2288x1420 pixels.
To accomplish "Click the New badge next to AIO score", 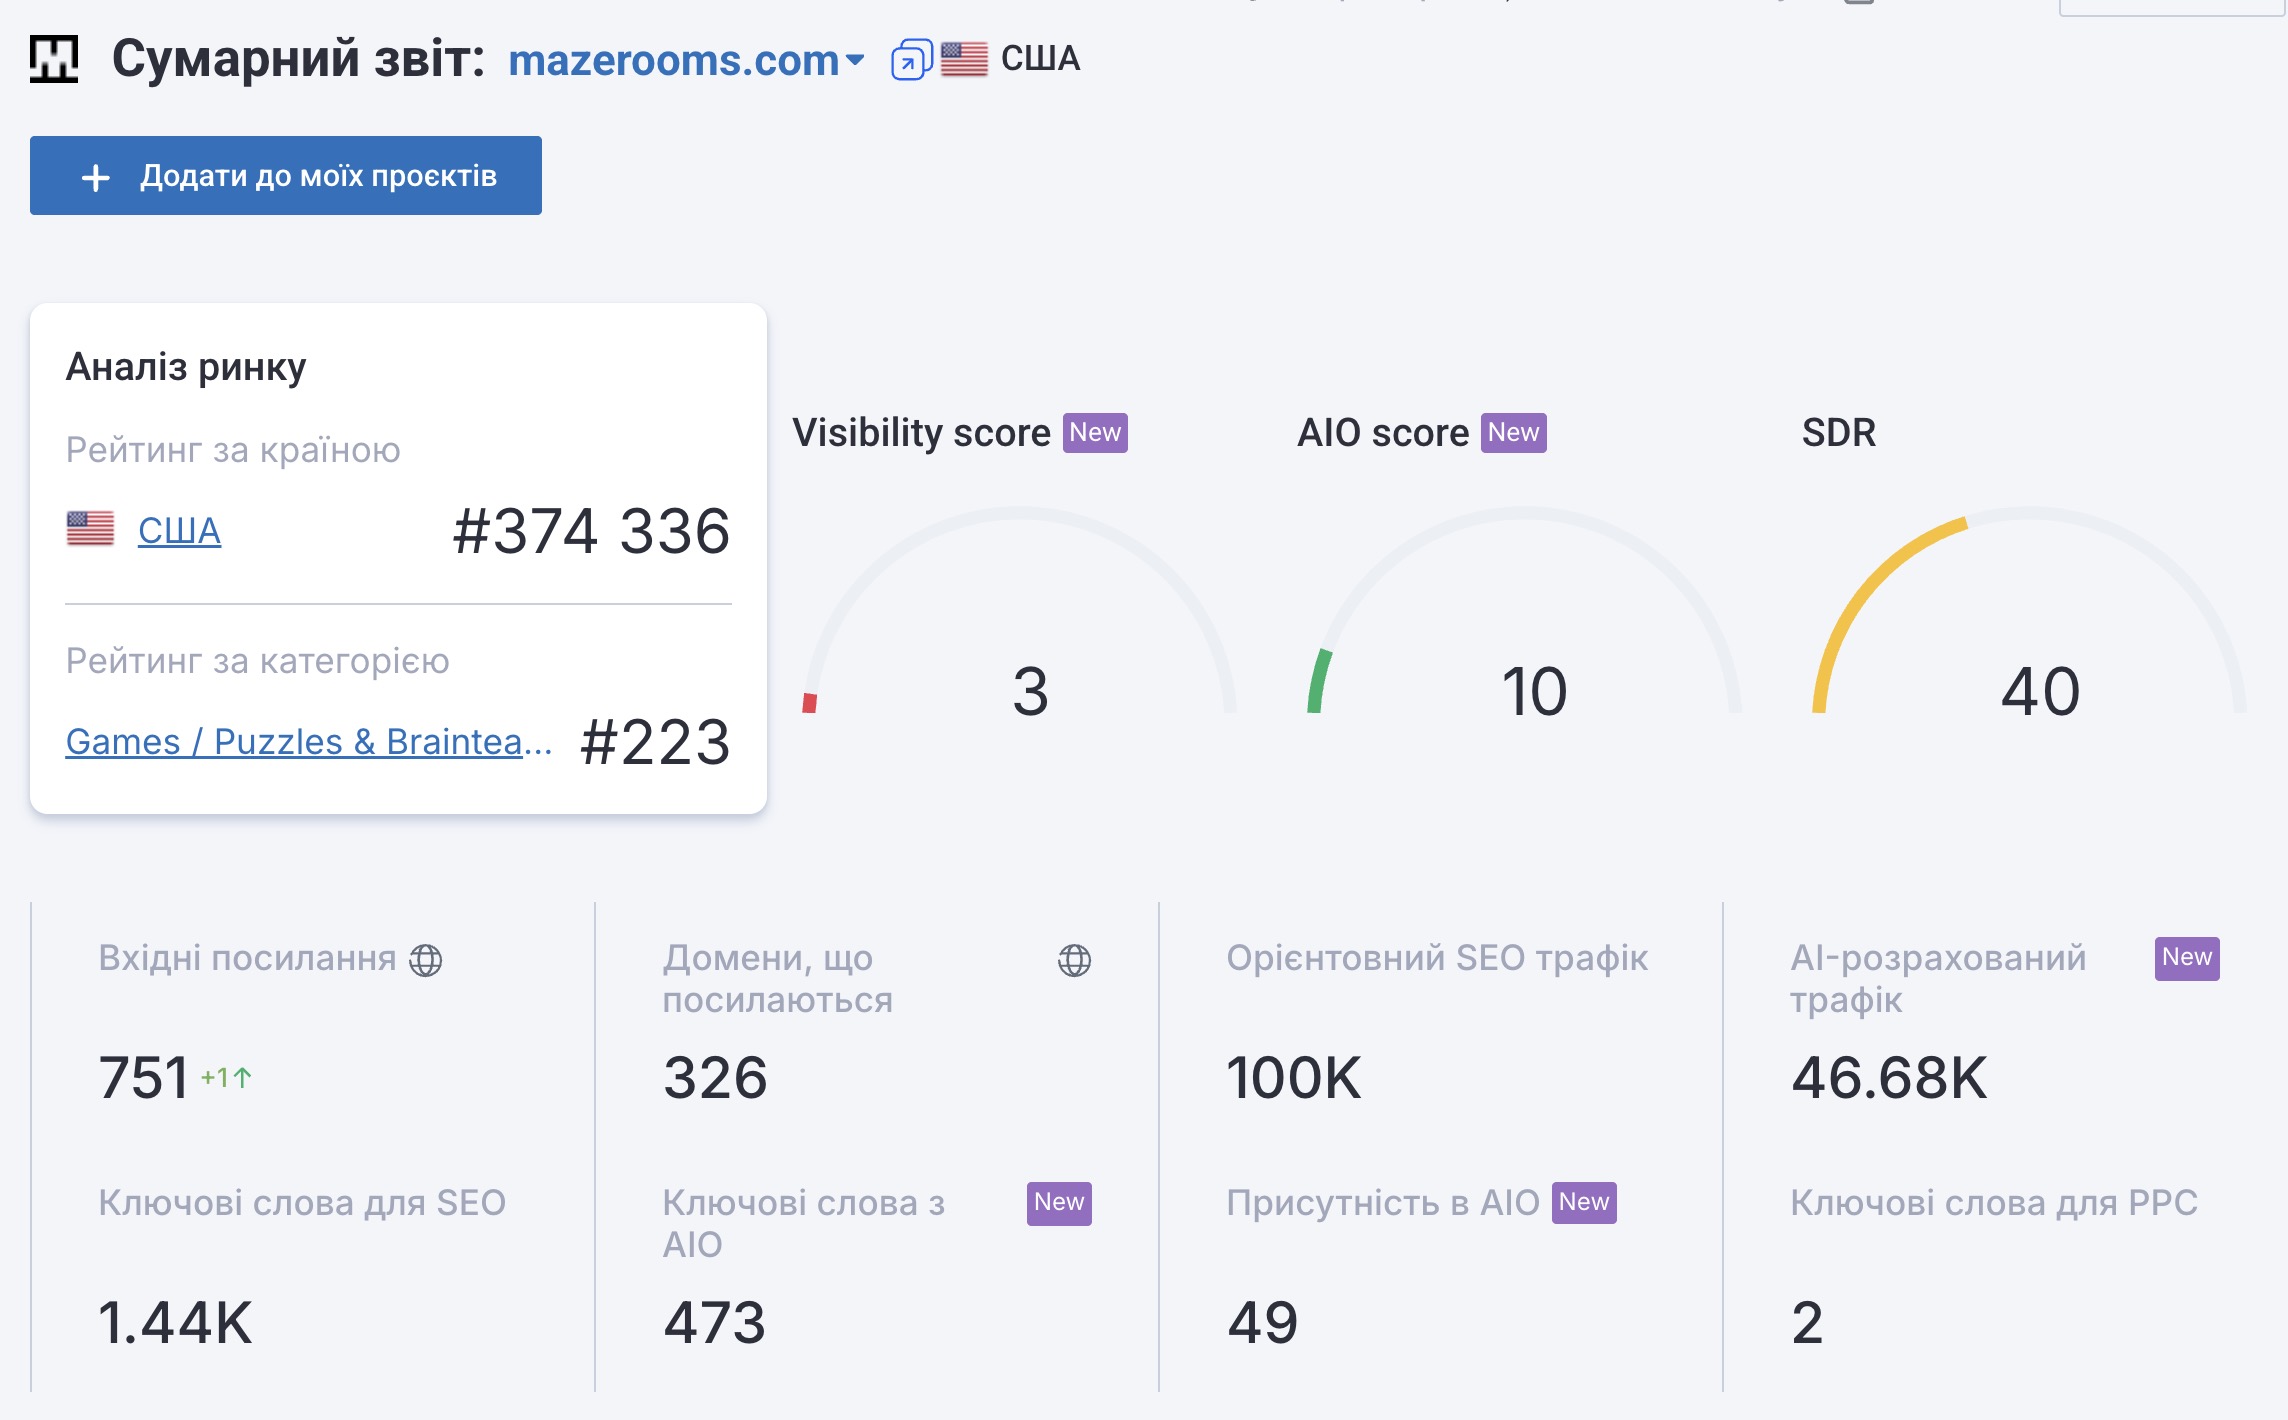I will 1513,433.
